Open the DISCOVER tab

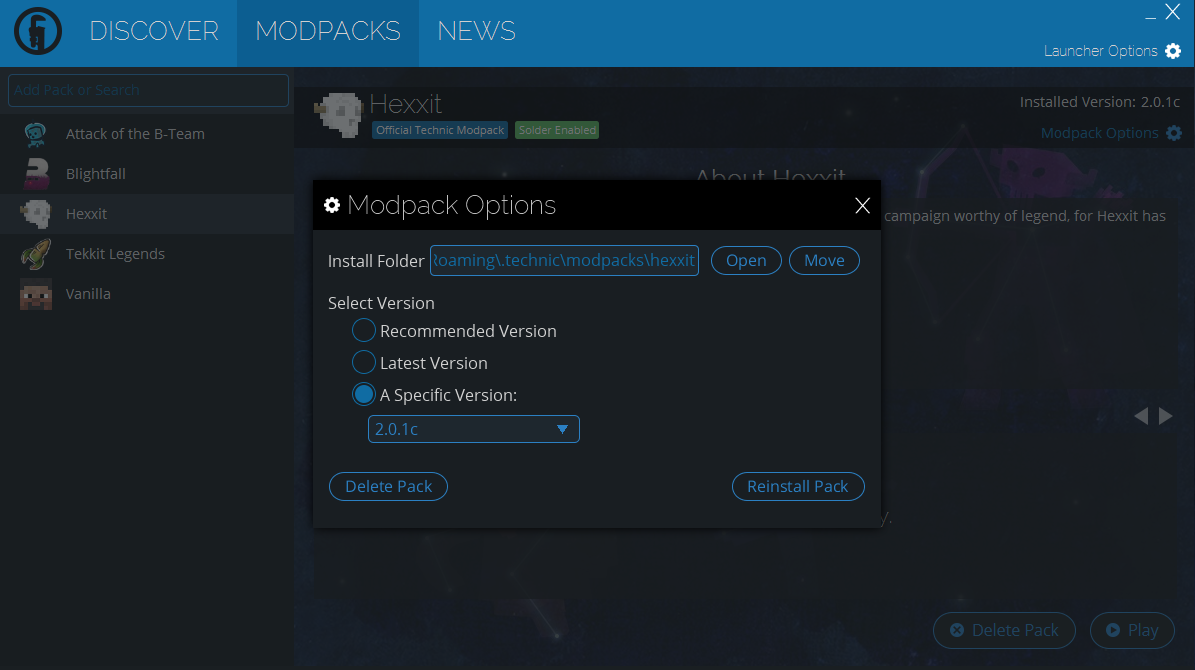154,31
